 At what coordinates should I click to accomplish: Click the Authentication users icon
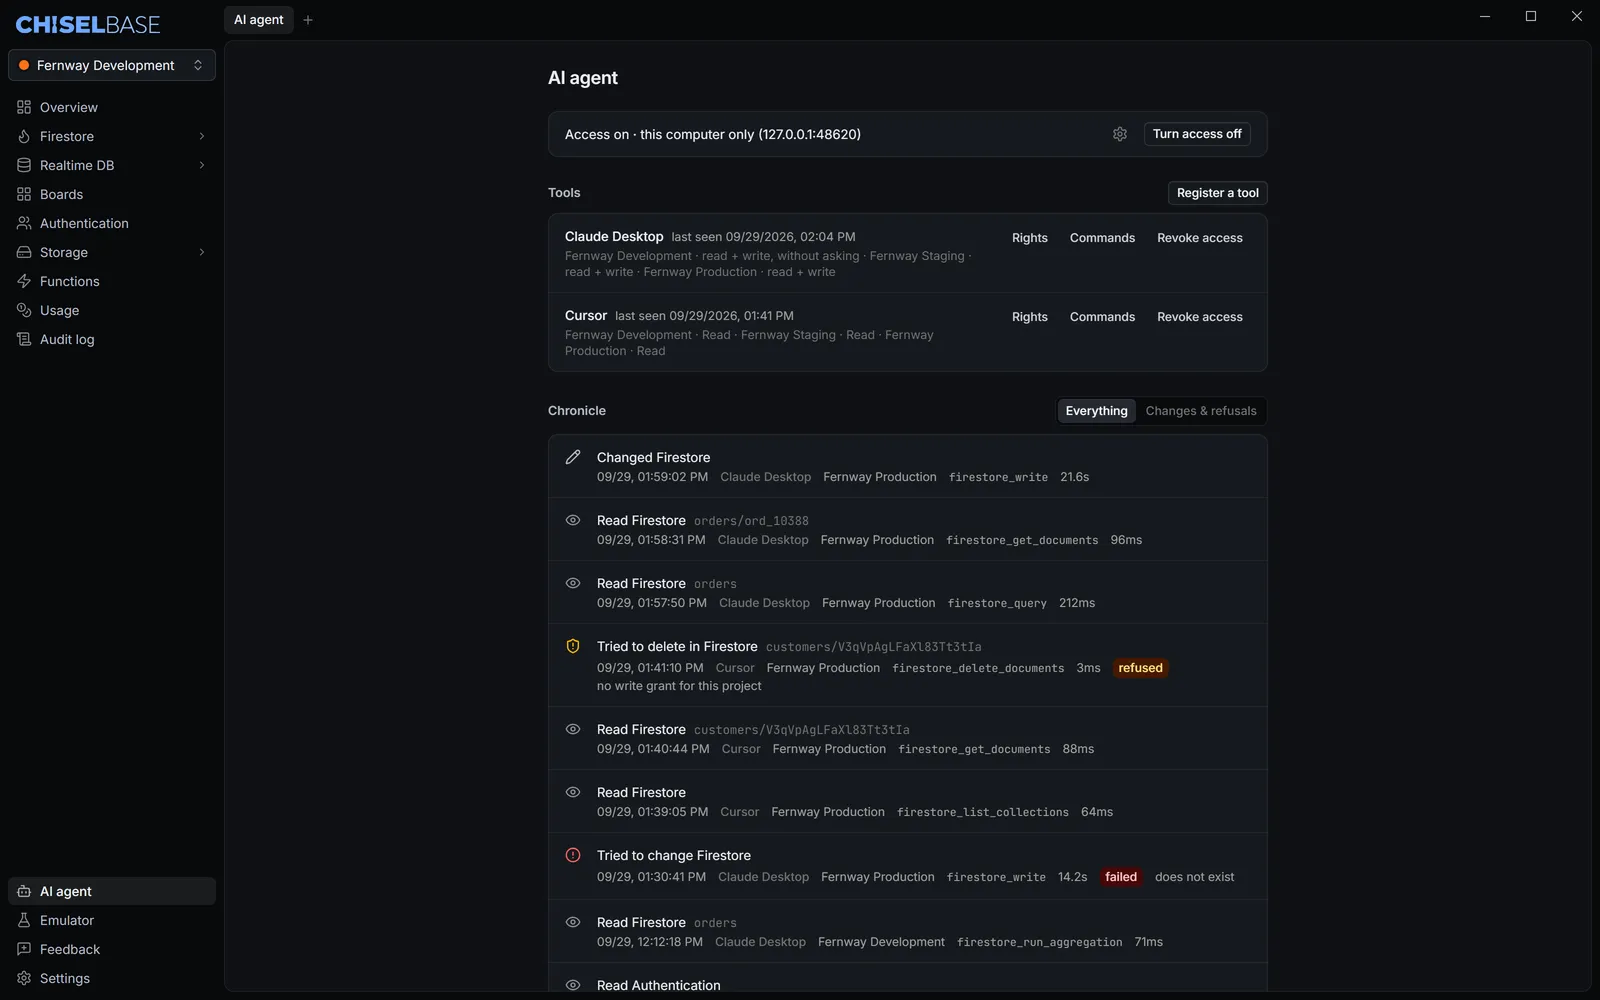tap(24, 223)
